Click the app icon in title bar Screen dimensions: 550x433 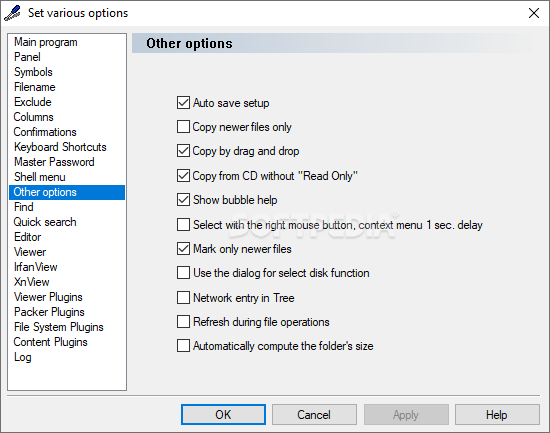(12, 13)
